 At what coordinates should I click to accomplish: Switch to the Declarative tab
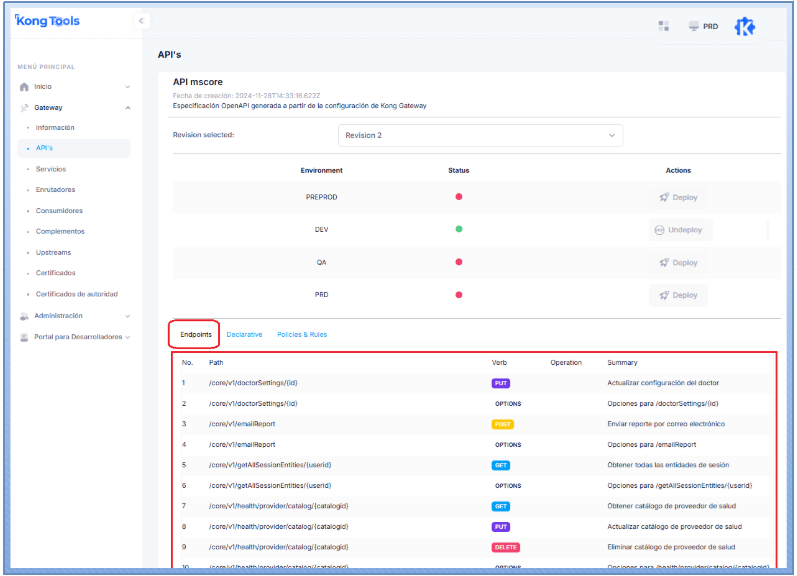pyautogui.click(x=244, y=334)
